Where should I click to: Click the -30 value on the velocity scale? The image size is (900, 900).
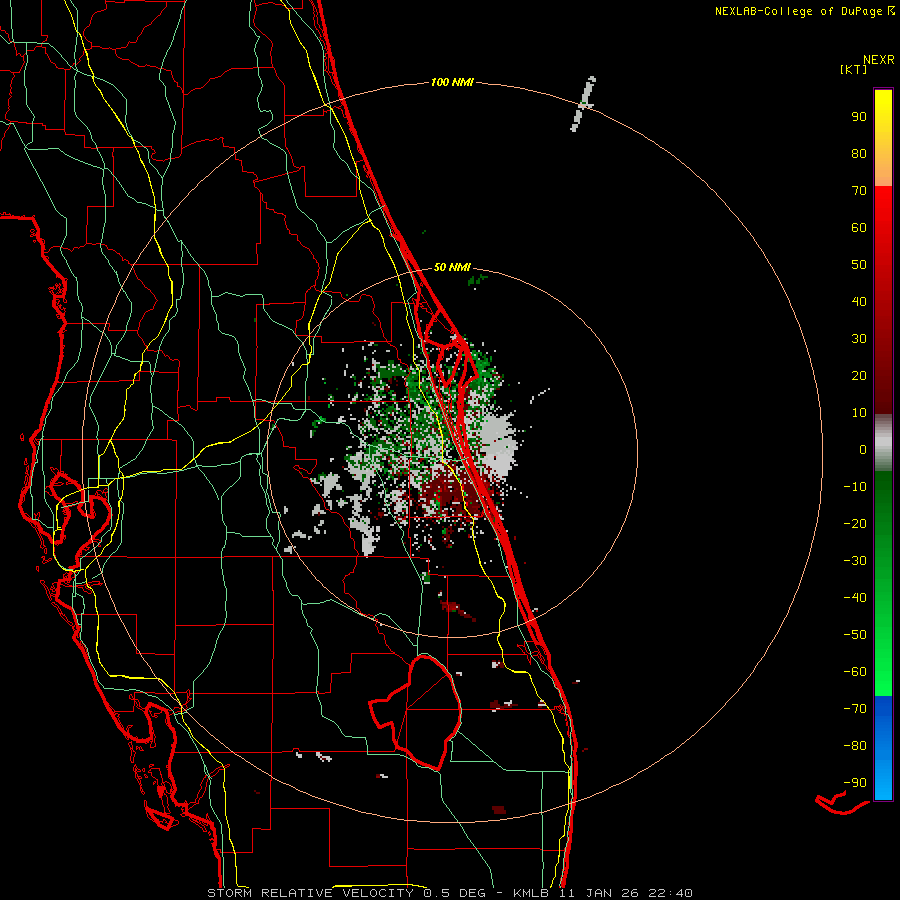click(855, 561)
